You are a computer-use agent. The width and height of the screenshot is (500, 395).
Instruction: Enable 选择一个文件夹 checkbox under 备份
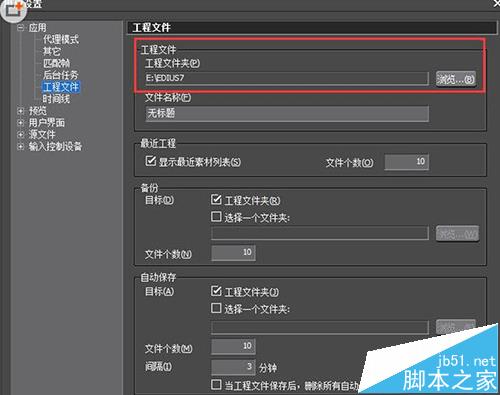click(216, 217)
